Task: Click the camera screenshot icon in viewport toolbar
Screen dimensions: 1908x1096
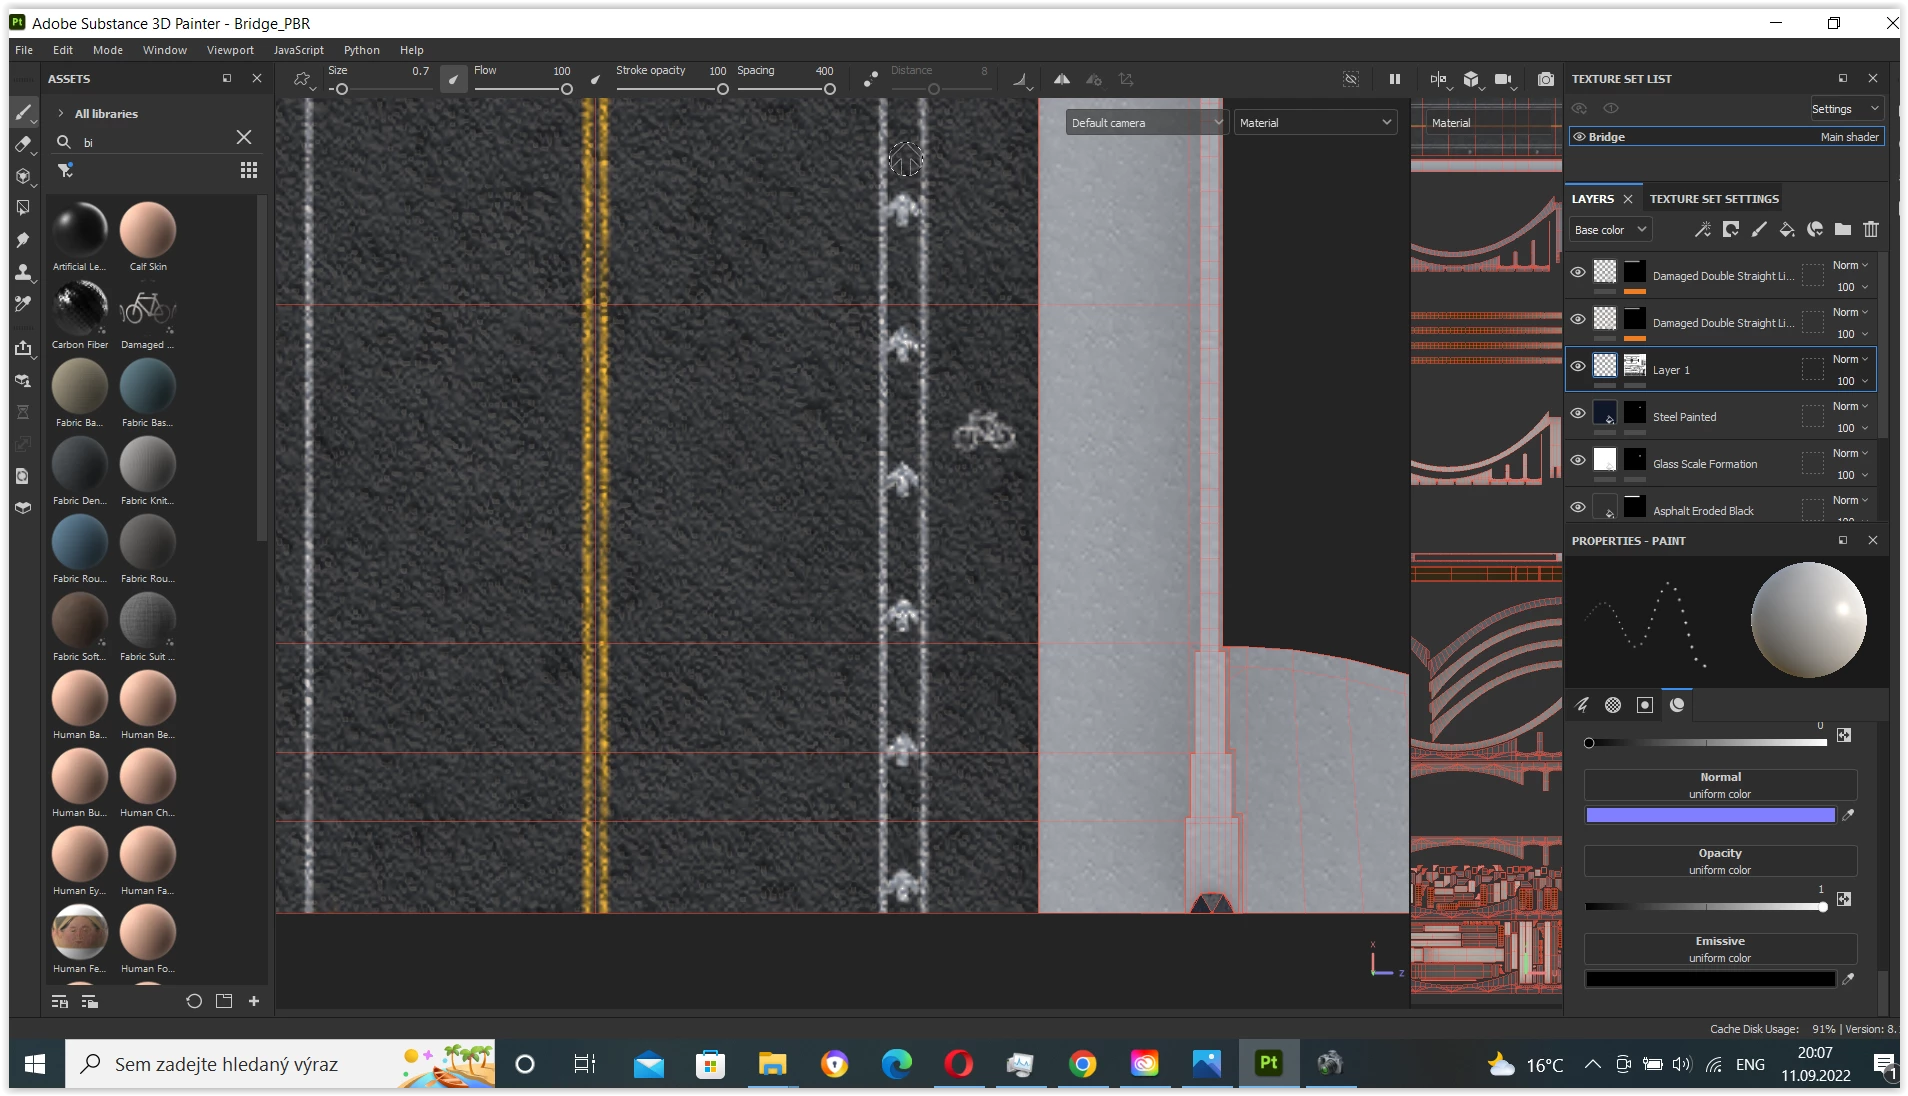Action: click(x=1546, y=79)
